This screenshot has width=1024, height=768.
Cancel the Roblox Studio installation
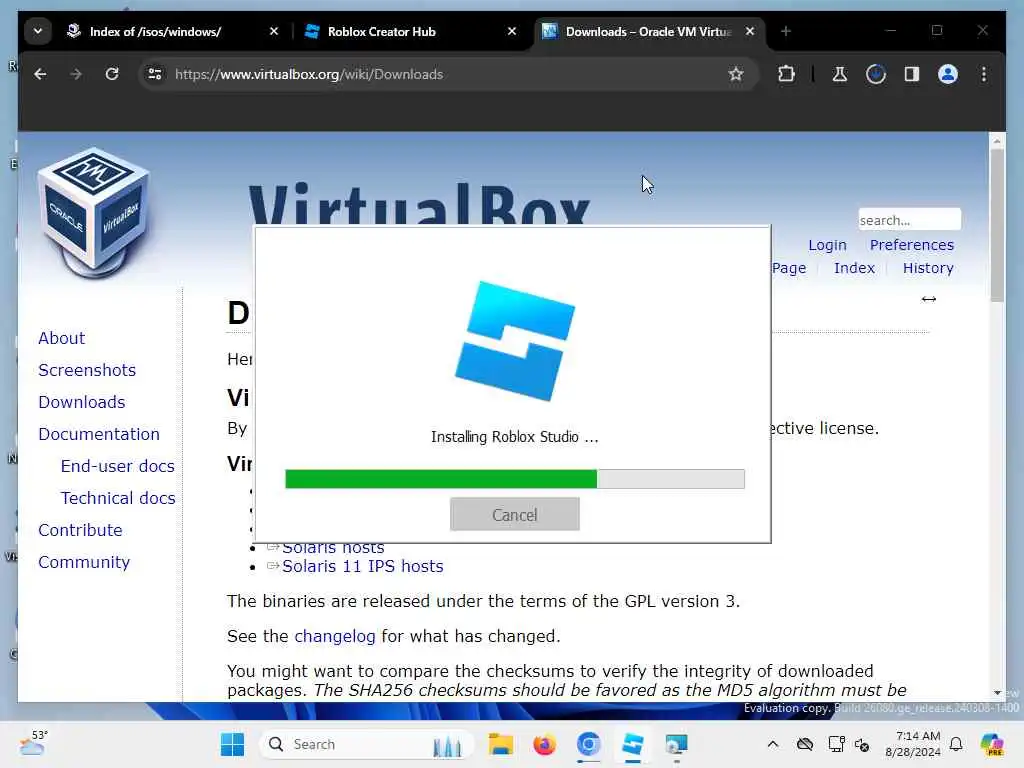[515, 515]
